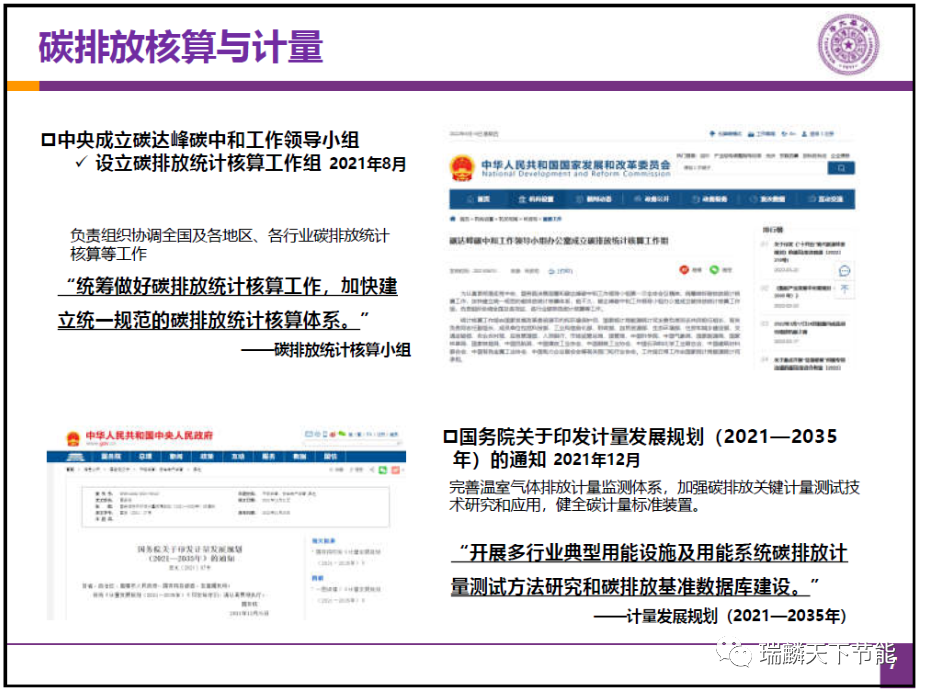Select the slide title 碳排放核算与计量
The image size is (926, 694).
click(x=181, y=47)
